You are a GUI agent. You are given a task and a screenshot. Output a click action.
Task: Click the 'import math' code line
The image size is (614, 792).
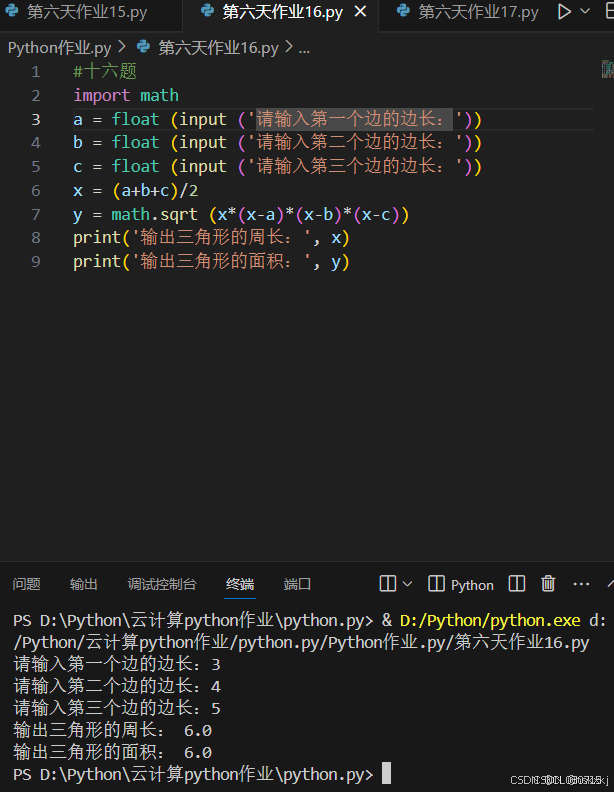[x=126, y=95]
